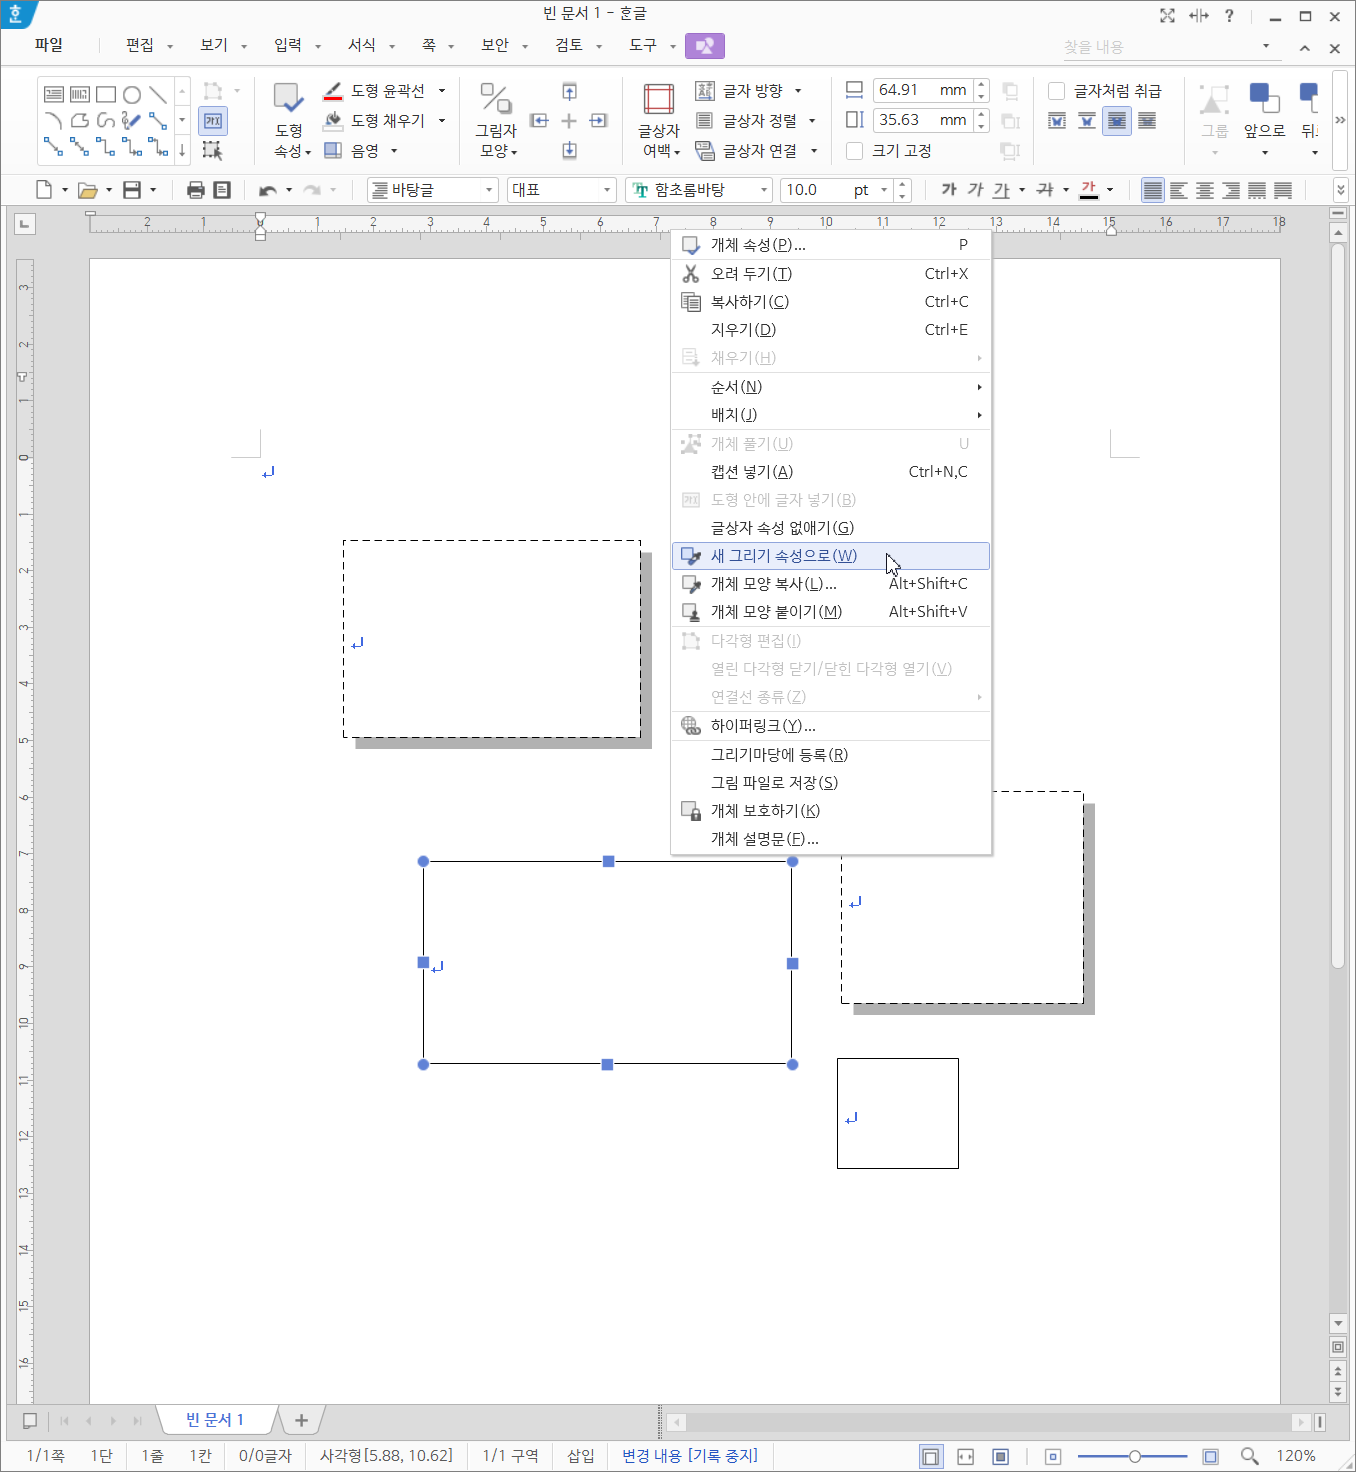Add a new document tab with plus button
Image resolution: width=1356 pixels, height=1472 pixels.
301,1420
